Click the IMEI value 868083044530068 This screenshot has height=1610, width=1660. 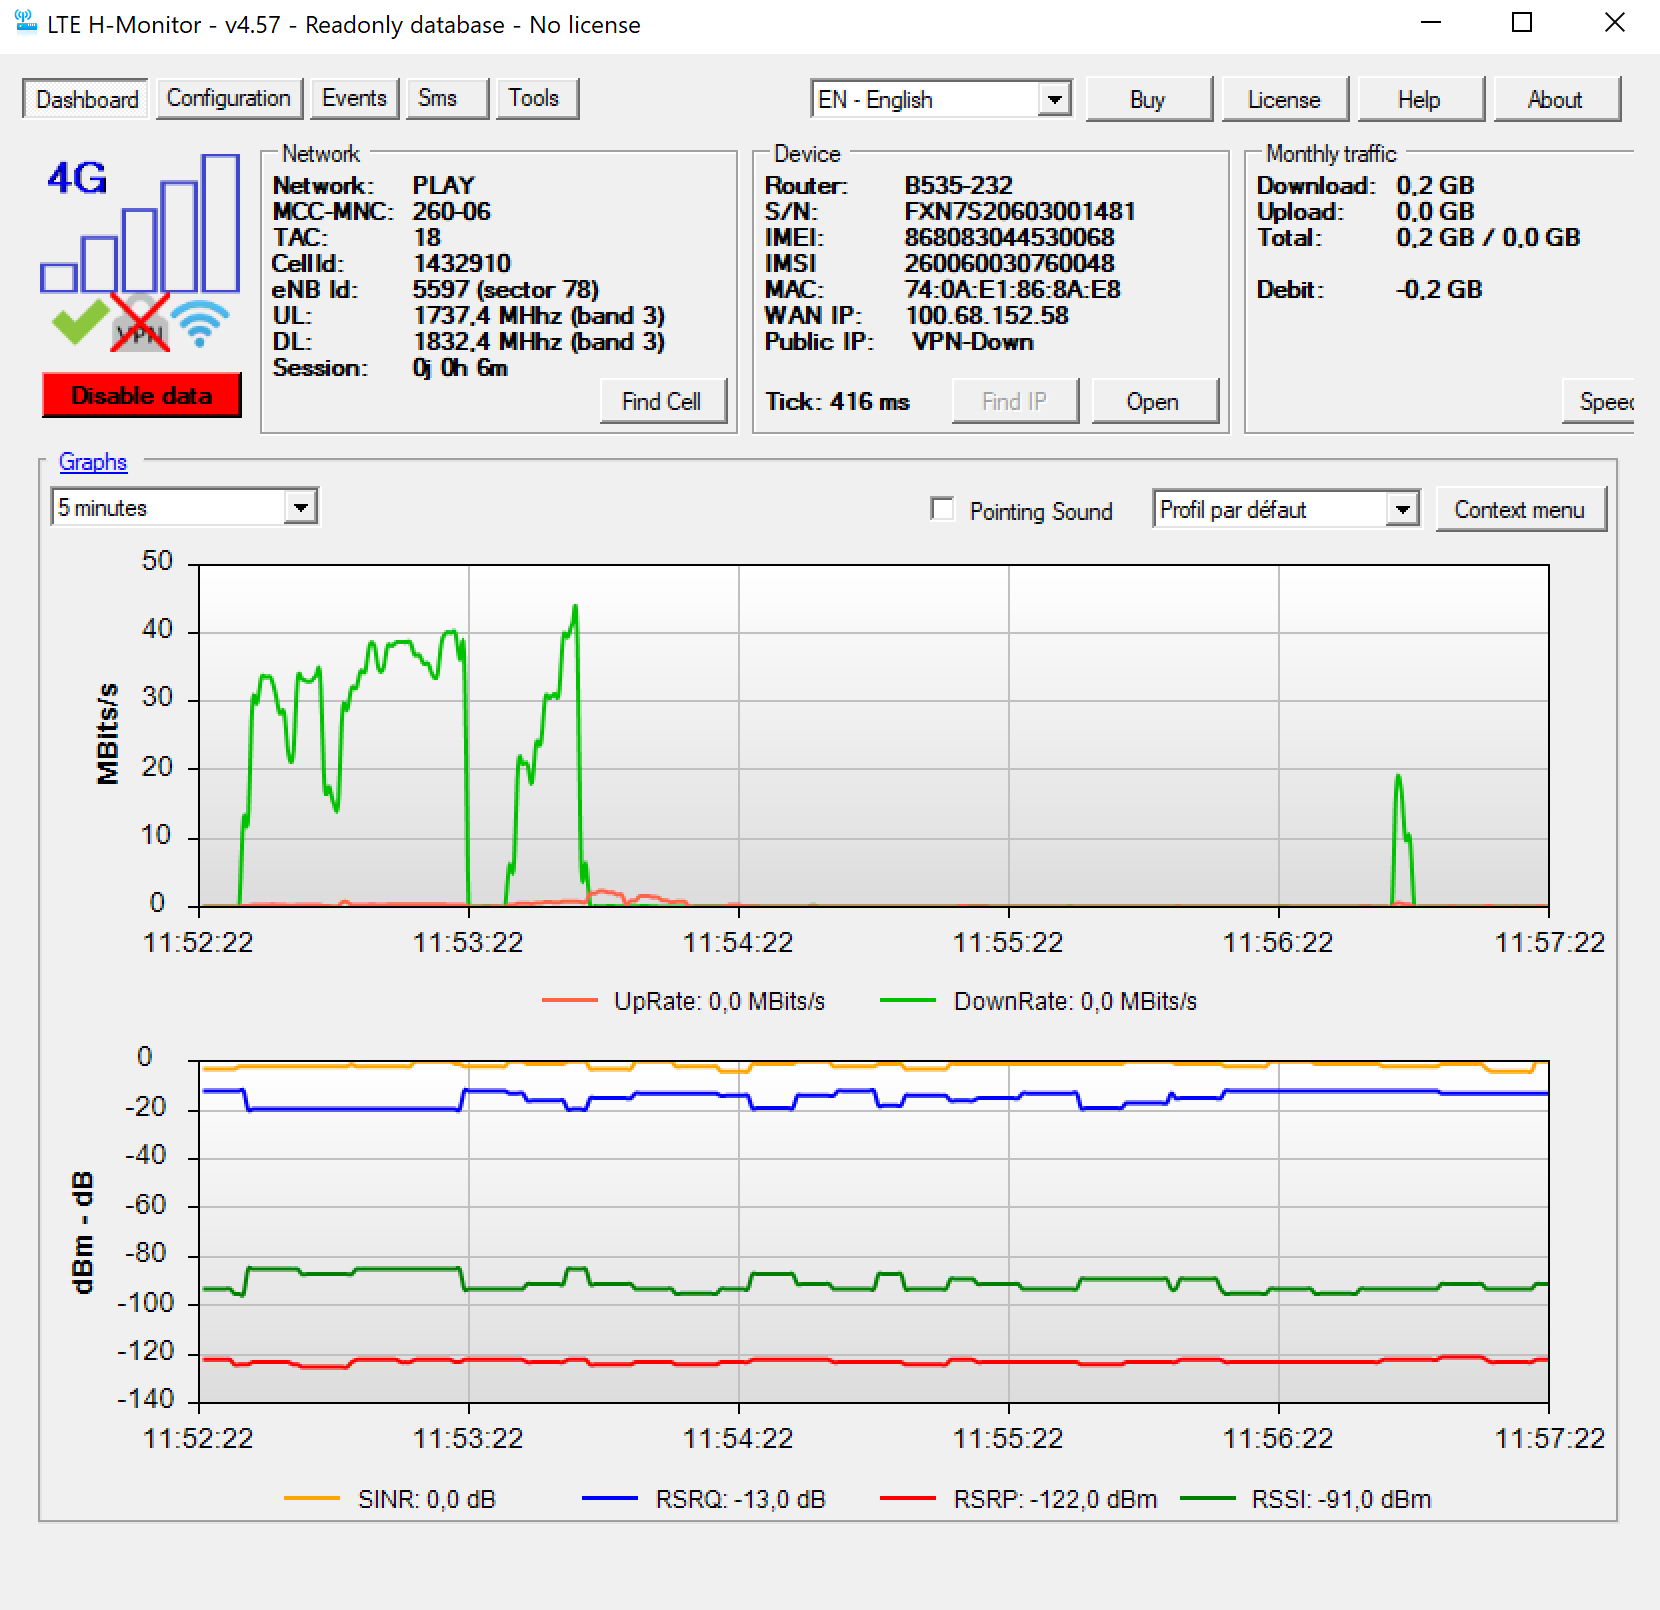[x=1010, y=238]
